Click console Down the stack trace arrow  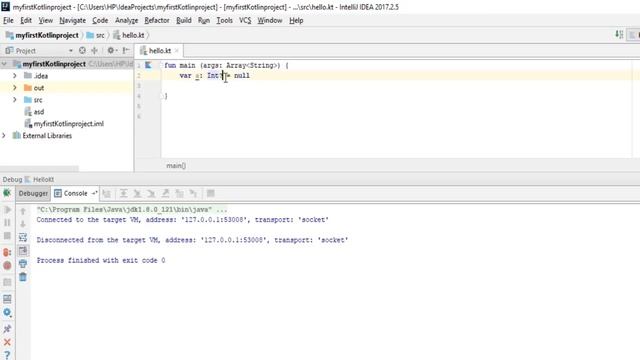pos(23,224)
